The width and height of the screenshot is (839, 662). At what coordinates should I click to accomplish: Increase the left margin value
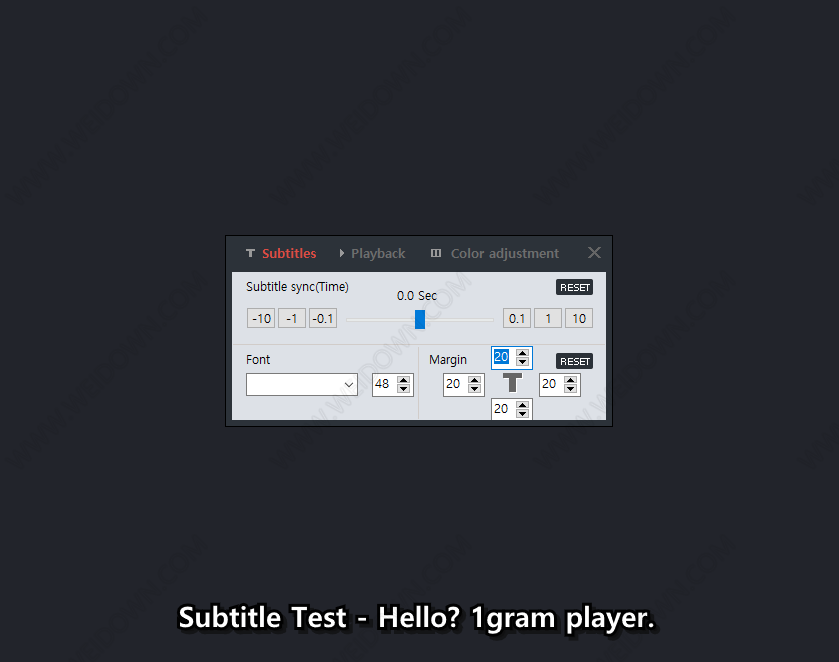[x=475, y=379]
